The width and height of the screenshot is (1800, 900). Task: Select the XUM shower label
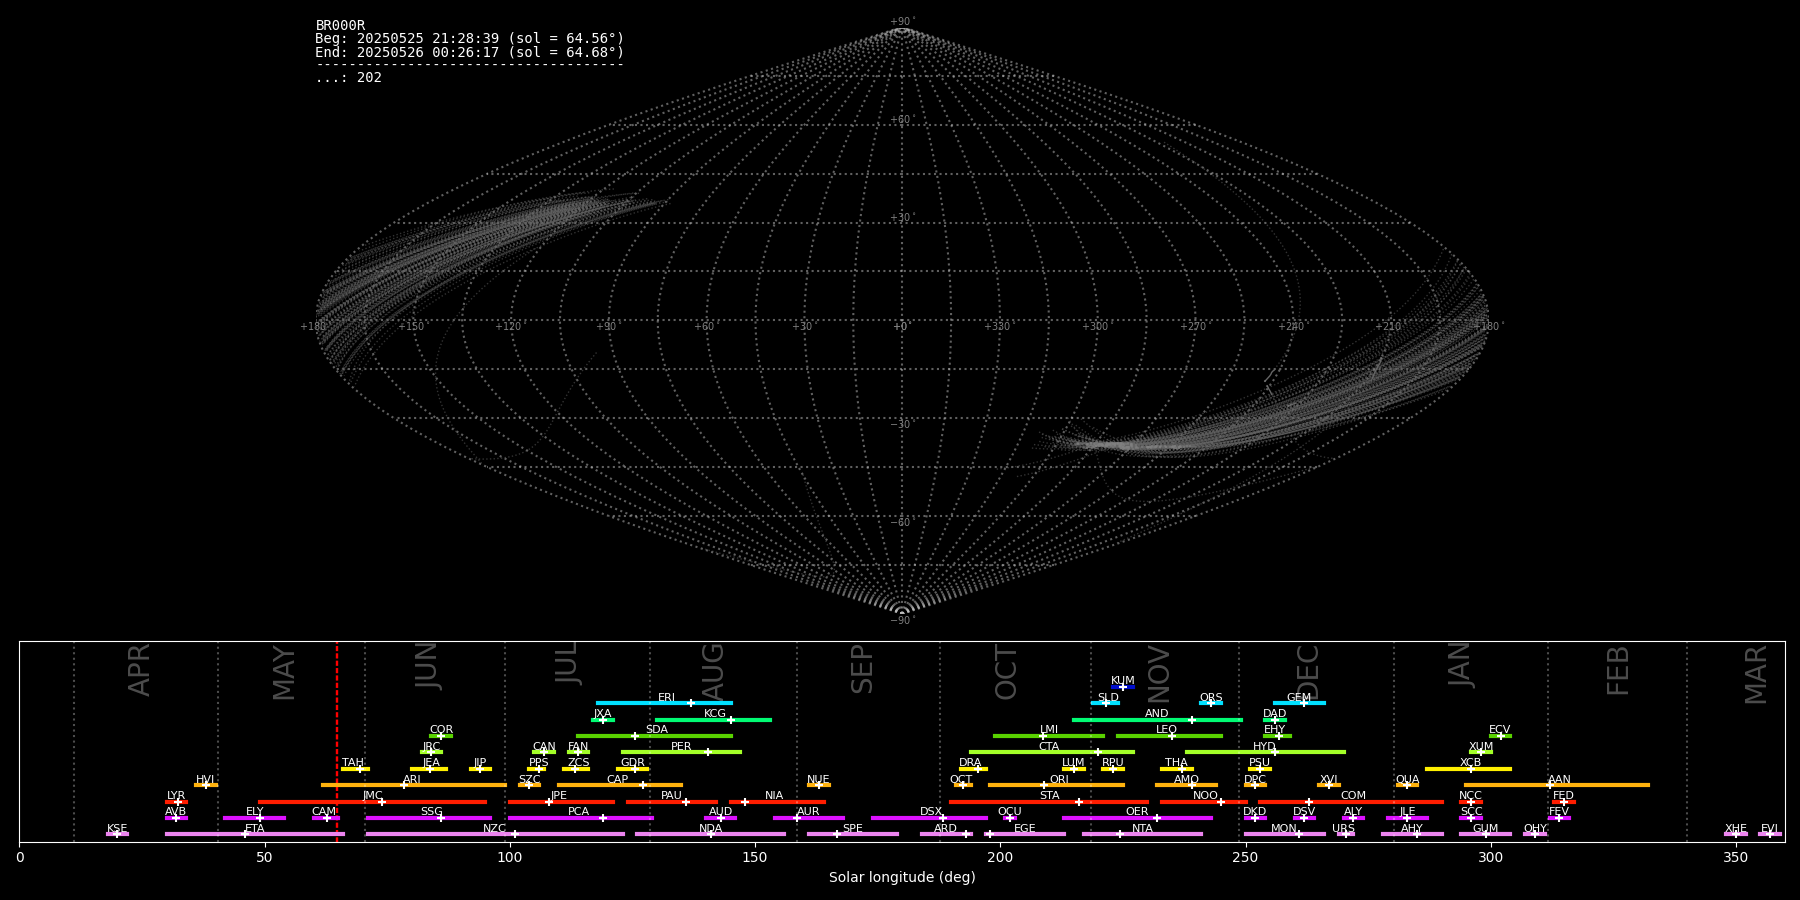pos(1480,747)
